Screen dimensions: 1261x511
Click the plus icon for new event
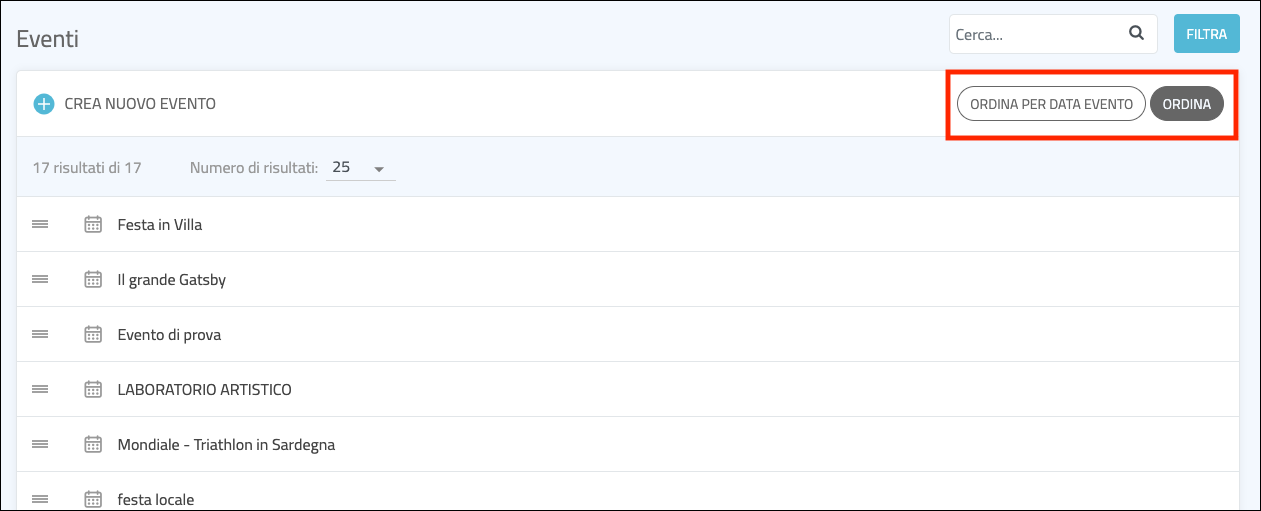click(x=44, y=104)
